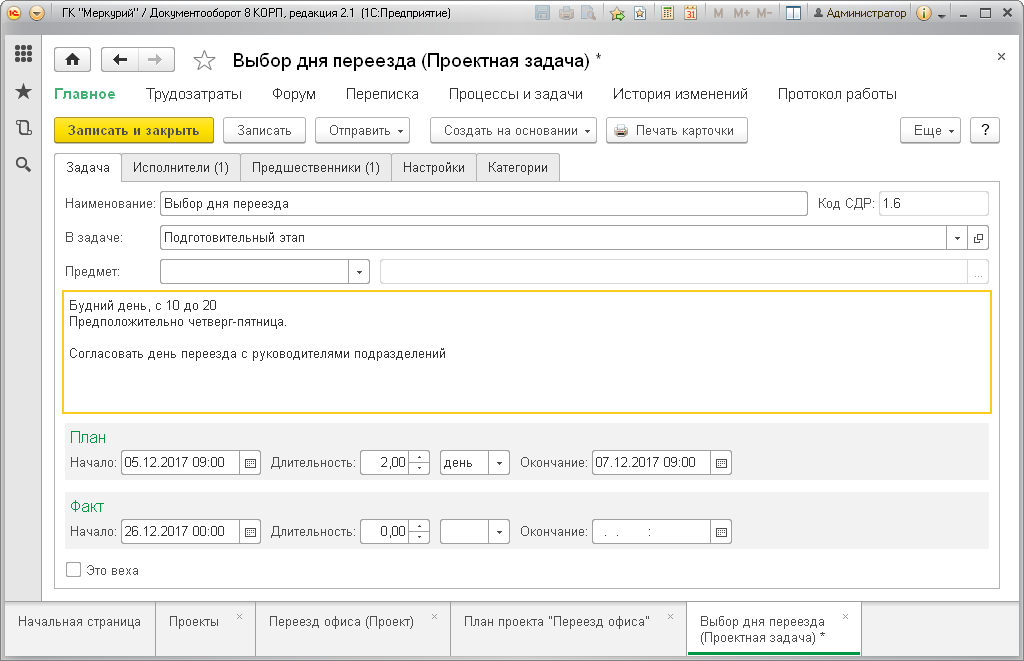This screenshot has height=661, width=1024.
Task: Expand the В задаче dropdown list
Action: tap(957, 238)
